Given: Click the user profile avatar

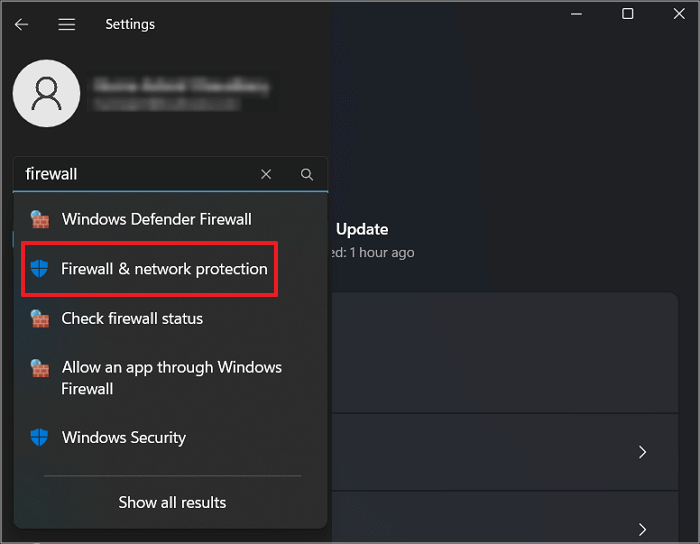Looking at the screenshot, I should point(46,93).
